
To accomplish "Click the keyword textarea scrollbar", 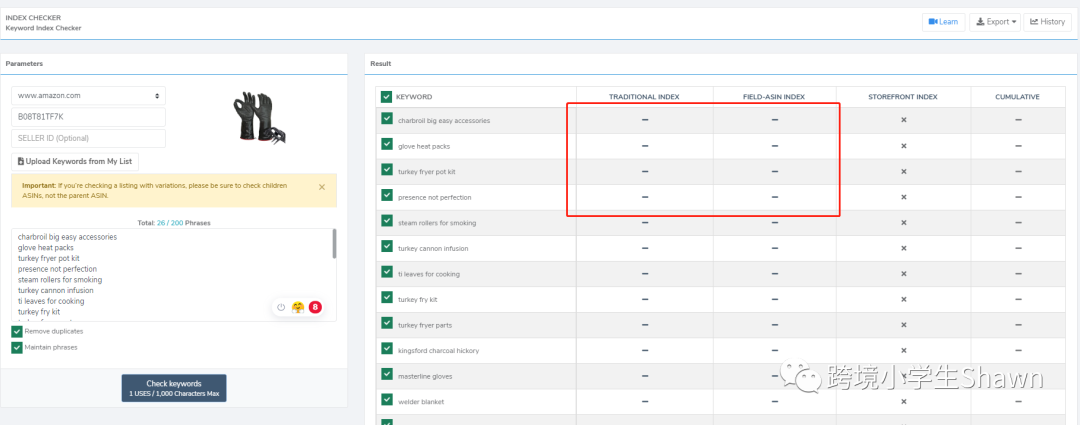I will pos(334,245).
